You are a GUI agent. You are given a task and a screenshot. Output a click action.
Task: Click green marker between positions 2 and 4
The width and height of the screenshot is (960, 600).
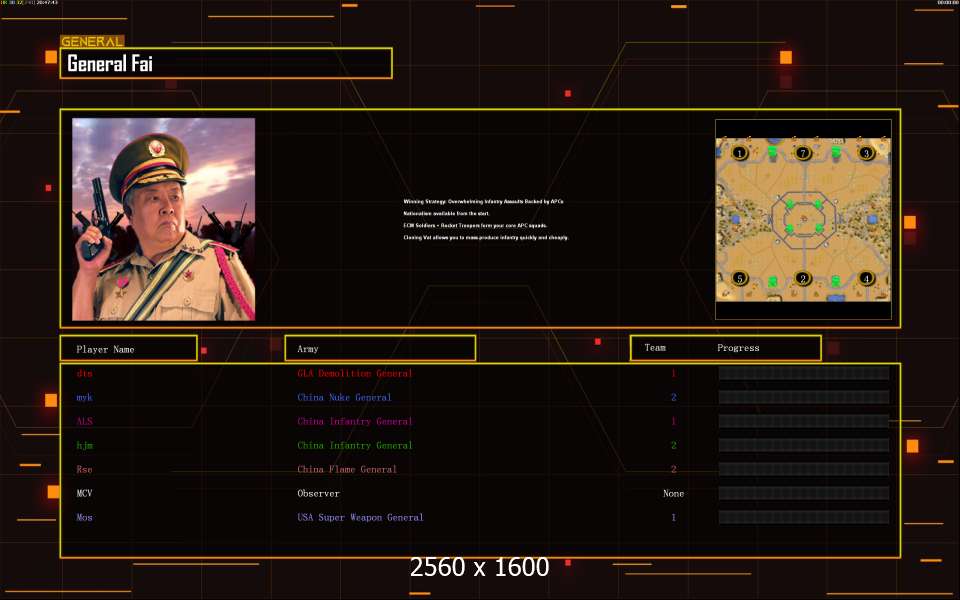tap(836, 282)
